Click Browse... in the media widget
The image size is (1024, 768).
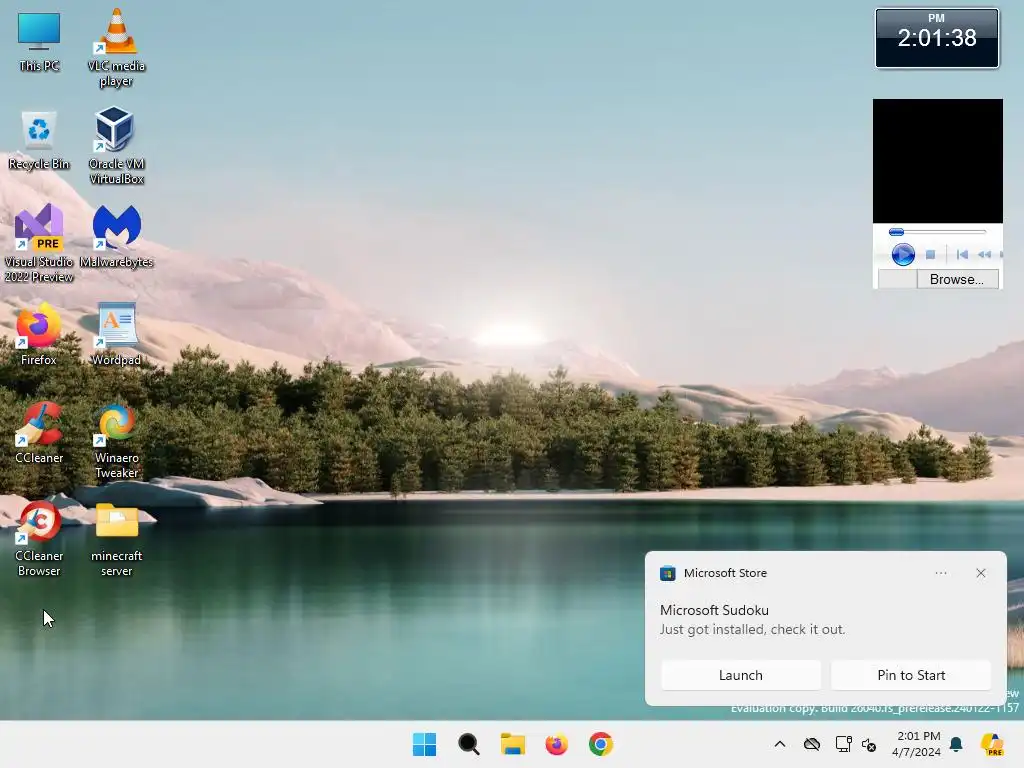(x=957, y=280)
